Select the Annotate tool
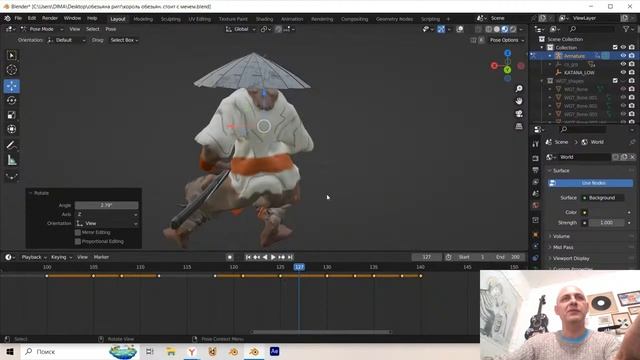The width and height of the screenshot is (640, 360). (11, 145)
